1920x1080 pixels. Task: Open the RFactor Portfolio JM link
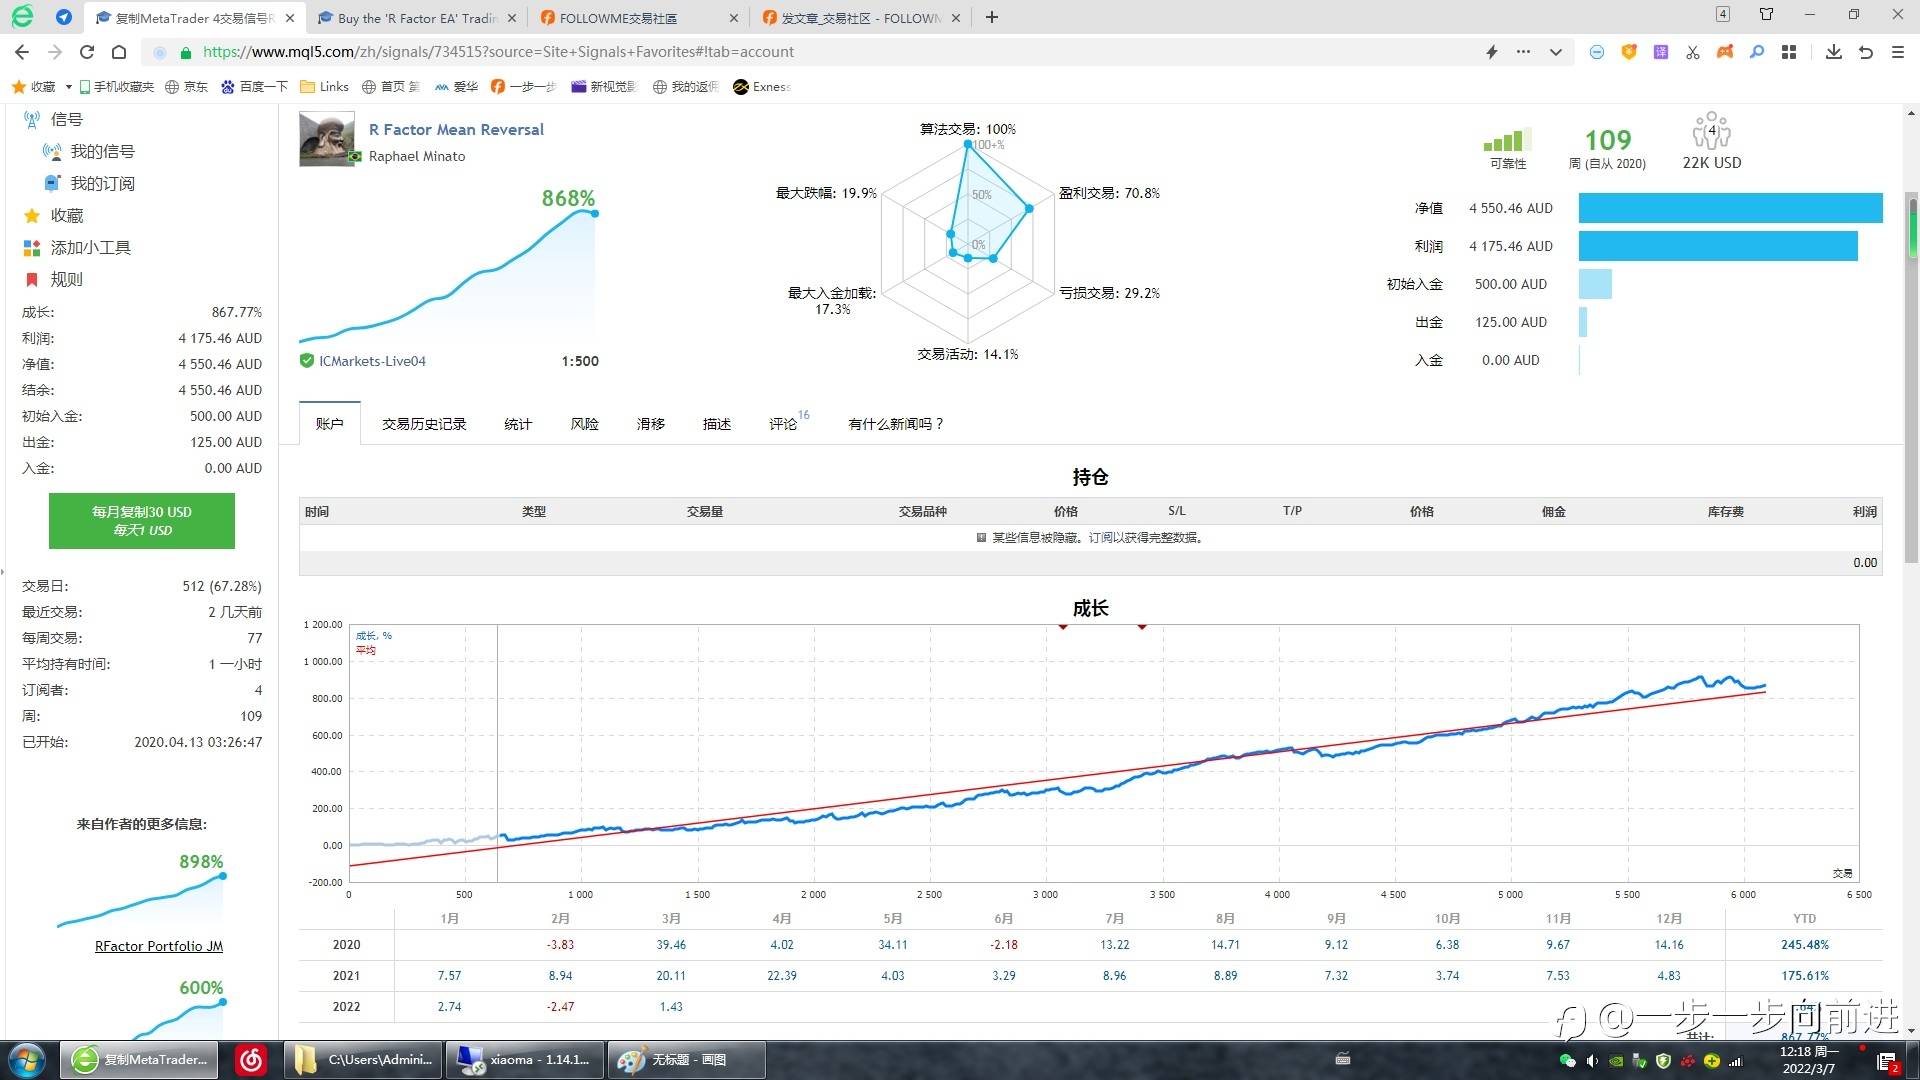[159, 946]
